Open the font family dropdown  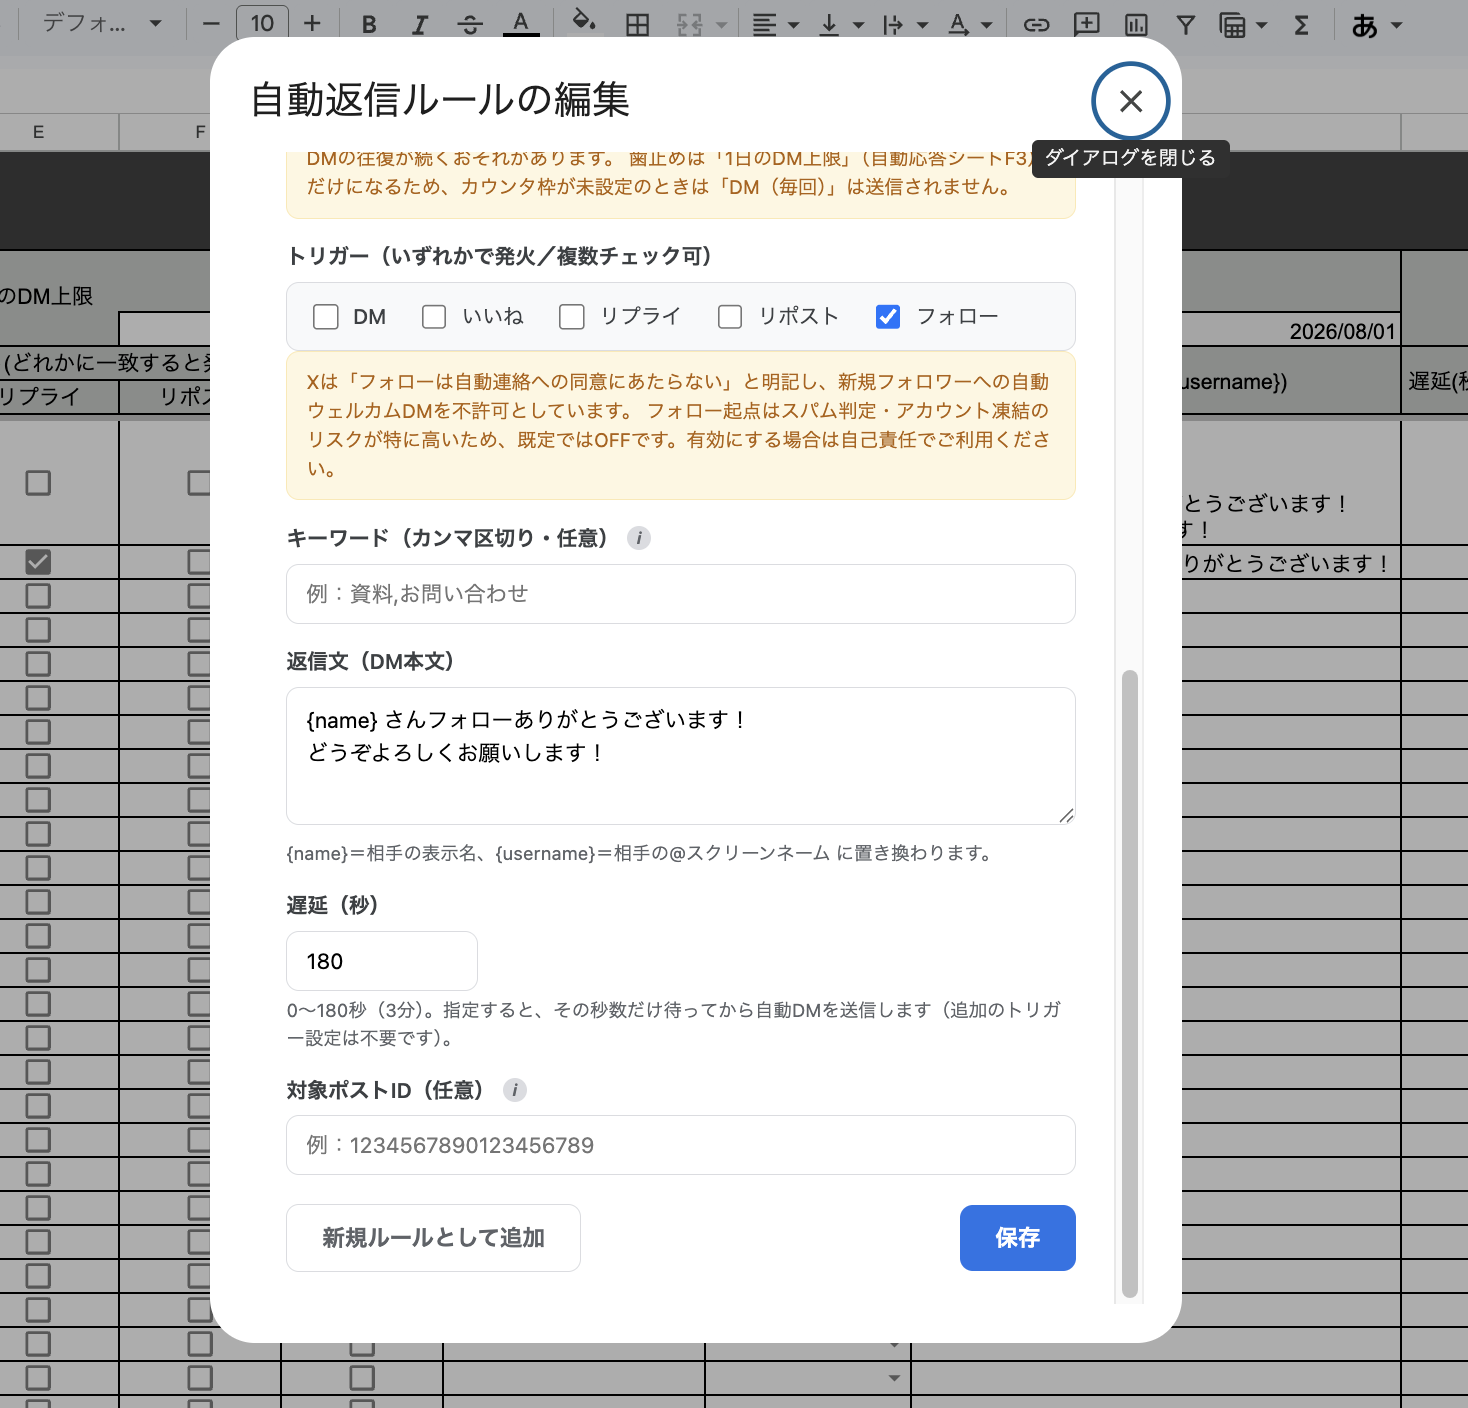101,23
